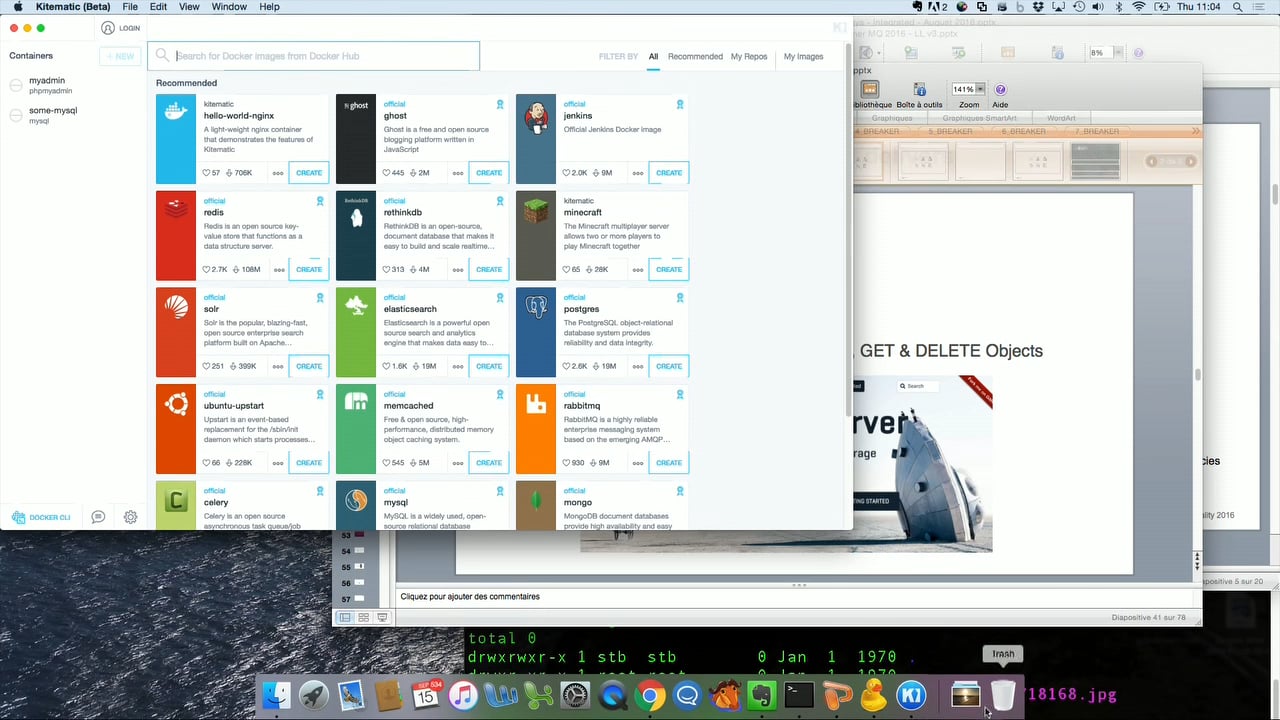Open Kitematic preferences gear icon
The image size is (1280, 720).
tap(130, 517)
